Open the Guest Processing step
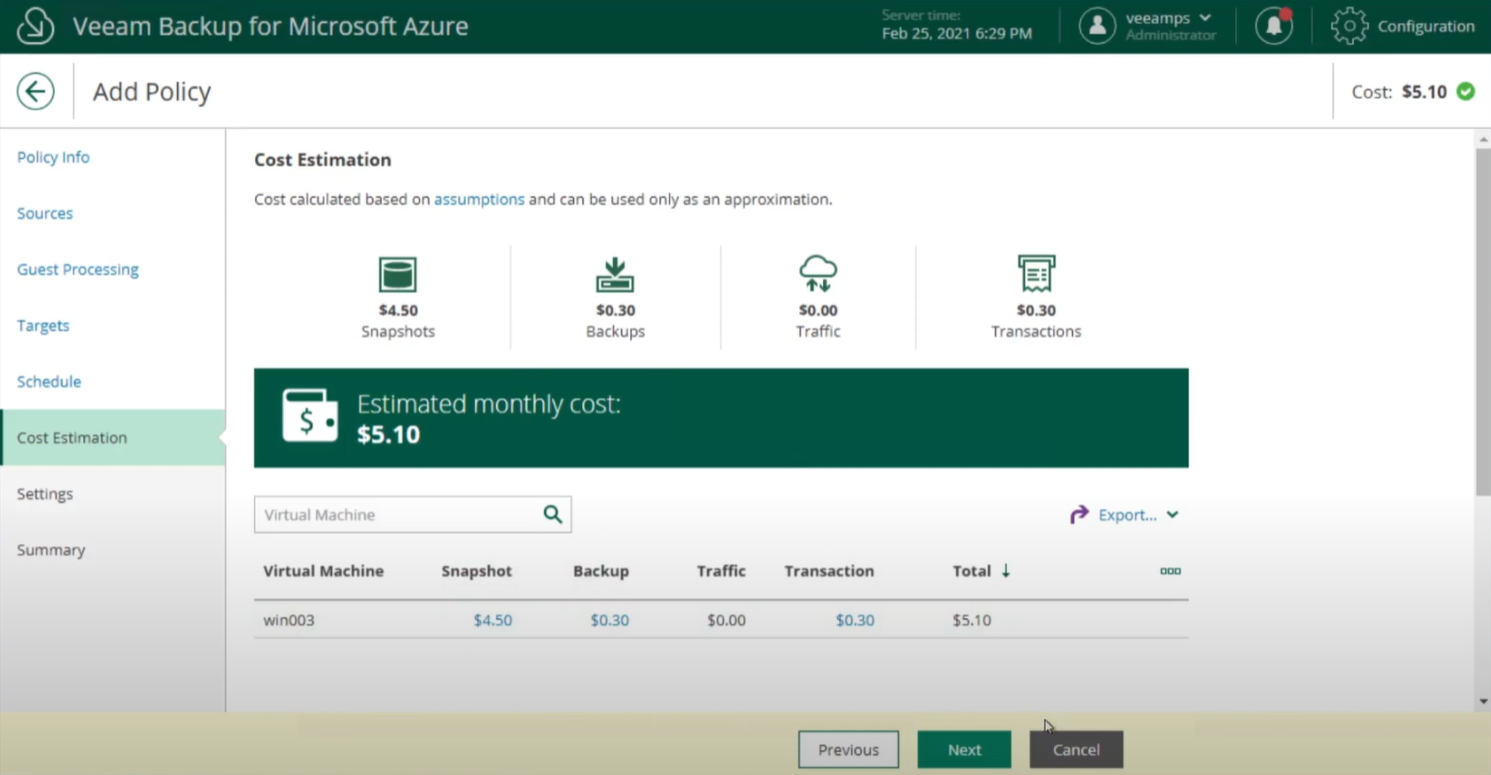 click(78, 269)
